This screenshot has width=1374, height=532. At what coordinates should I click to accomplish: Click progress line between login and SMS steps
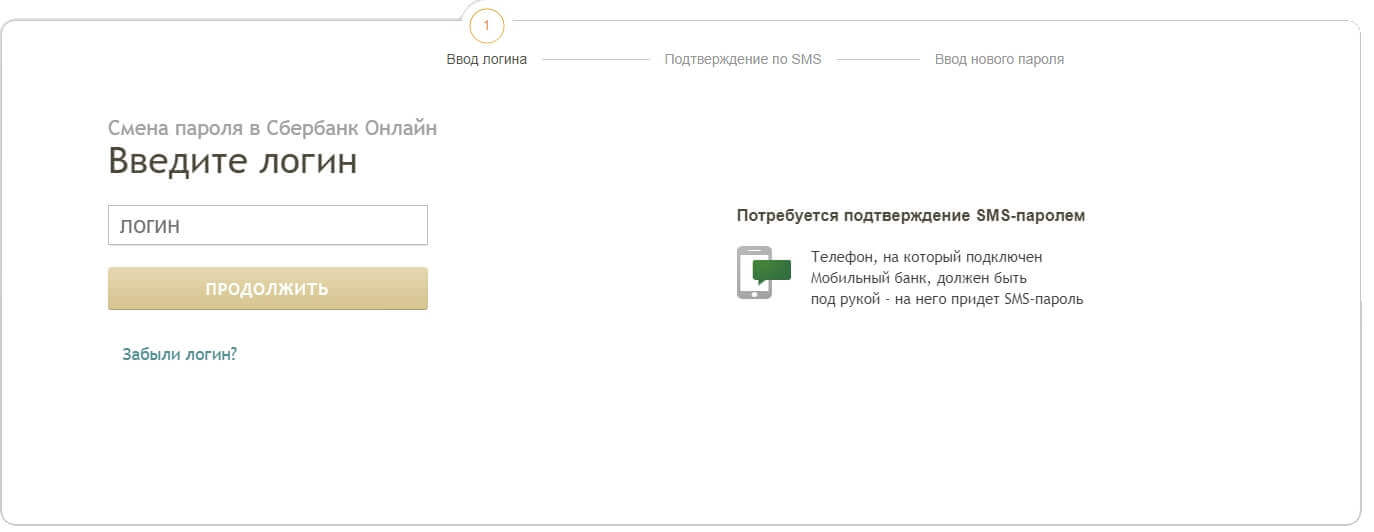click(595, 59)
